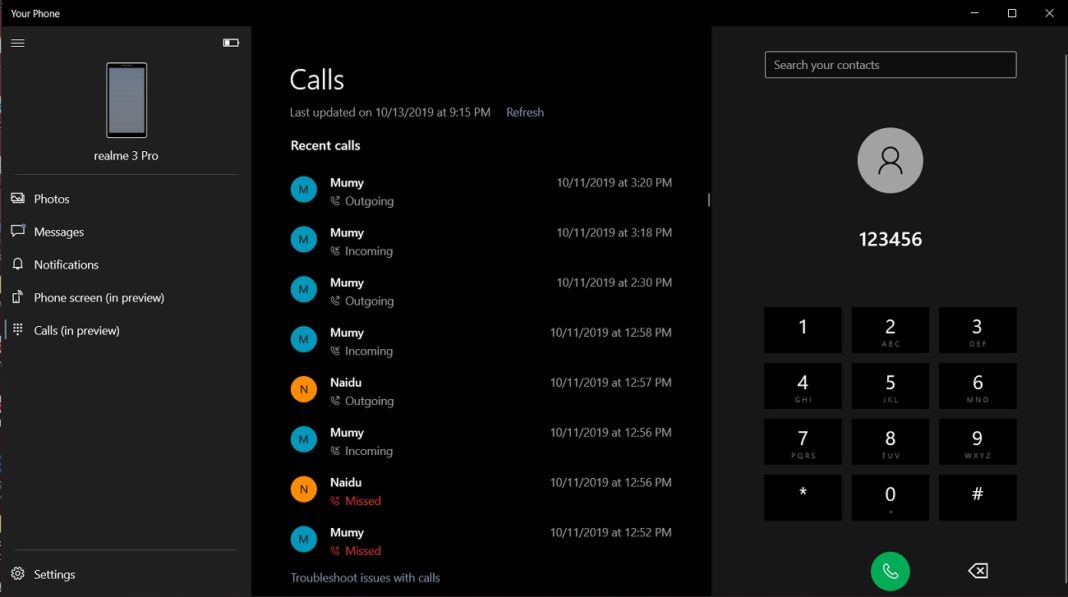Viewport: 1068px width, 597px height.
Task: Click the dialed number 123456 contact avatar
Action: coord(889,160)
